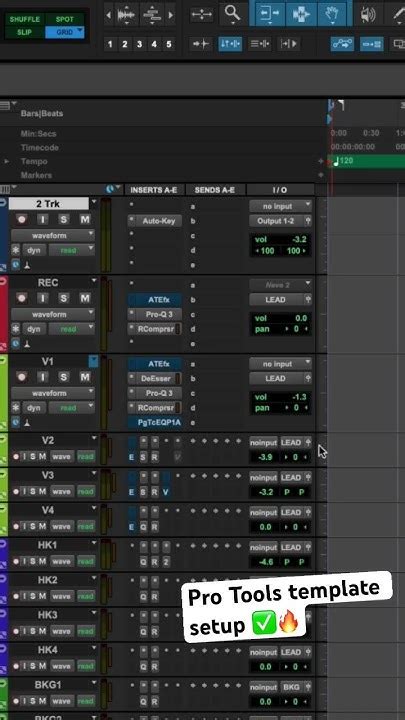The width and height of the screenshot is (405, 720).
Task: Select the Zoomer magnifying glass tool
Action: coord(233,13)
